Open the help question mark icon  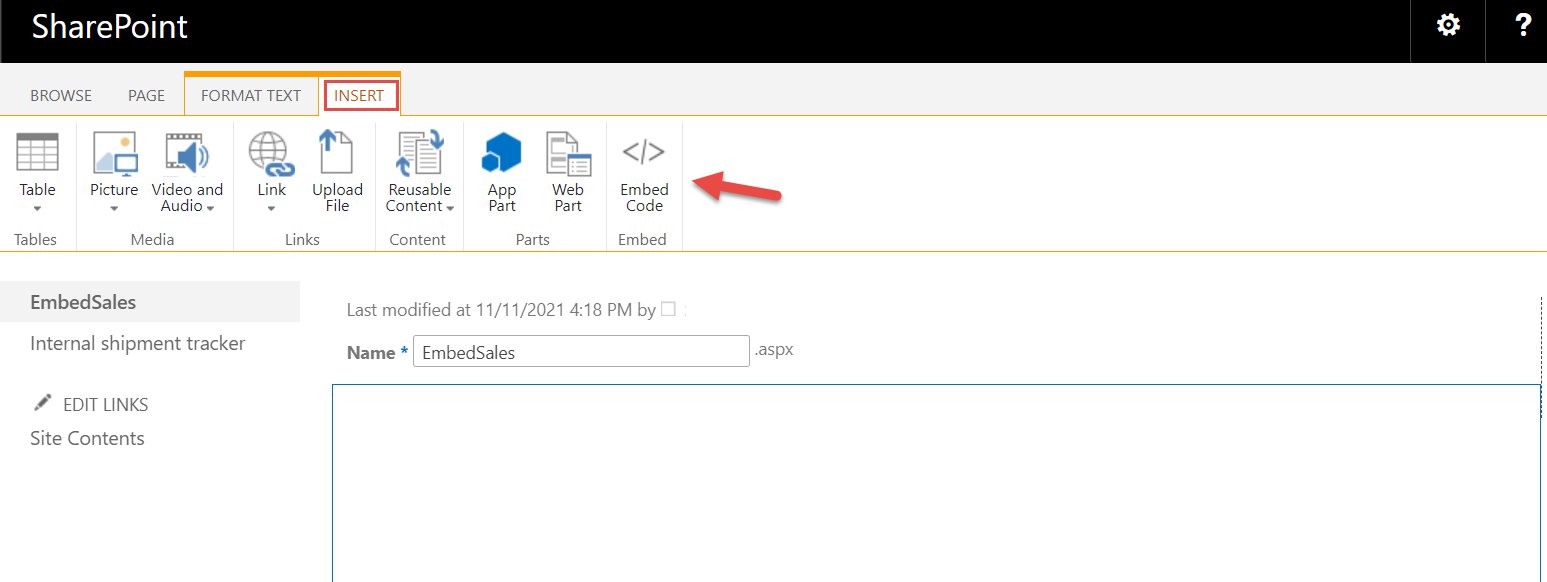(1522, 26)
